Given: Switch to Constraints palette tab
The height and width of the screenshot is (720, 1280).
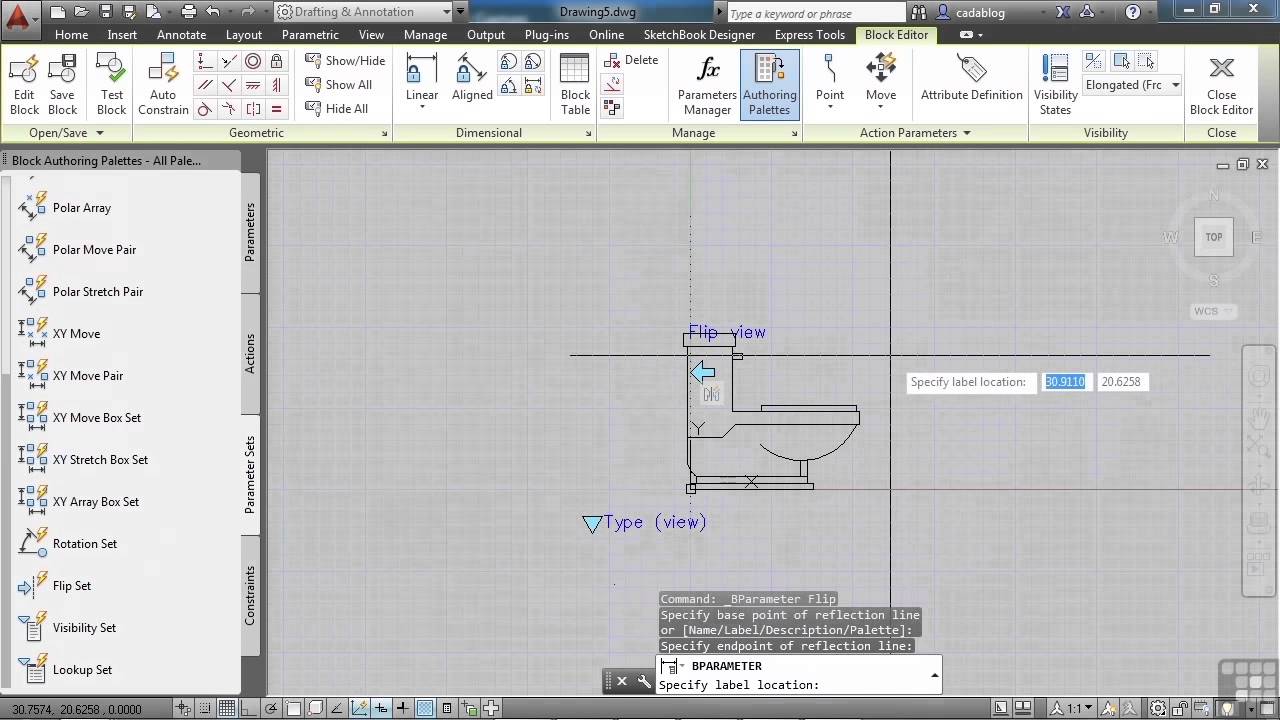Looking at the screenshot, I should click(250, 596).
